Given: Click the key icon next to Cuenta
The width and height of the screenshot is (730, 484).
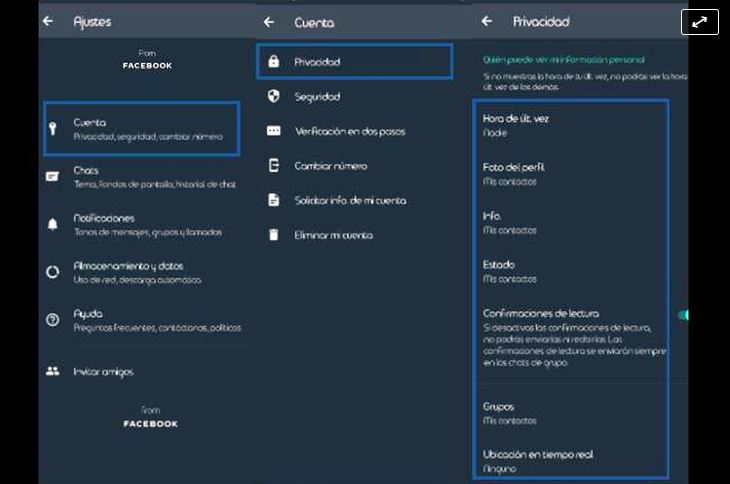Looking at the screenshot, I should pyautogui.click(x=53, y=128).
